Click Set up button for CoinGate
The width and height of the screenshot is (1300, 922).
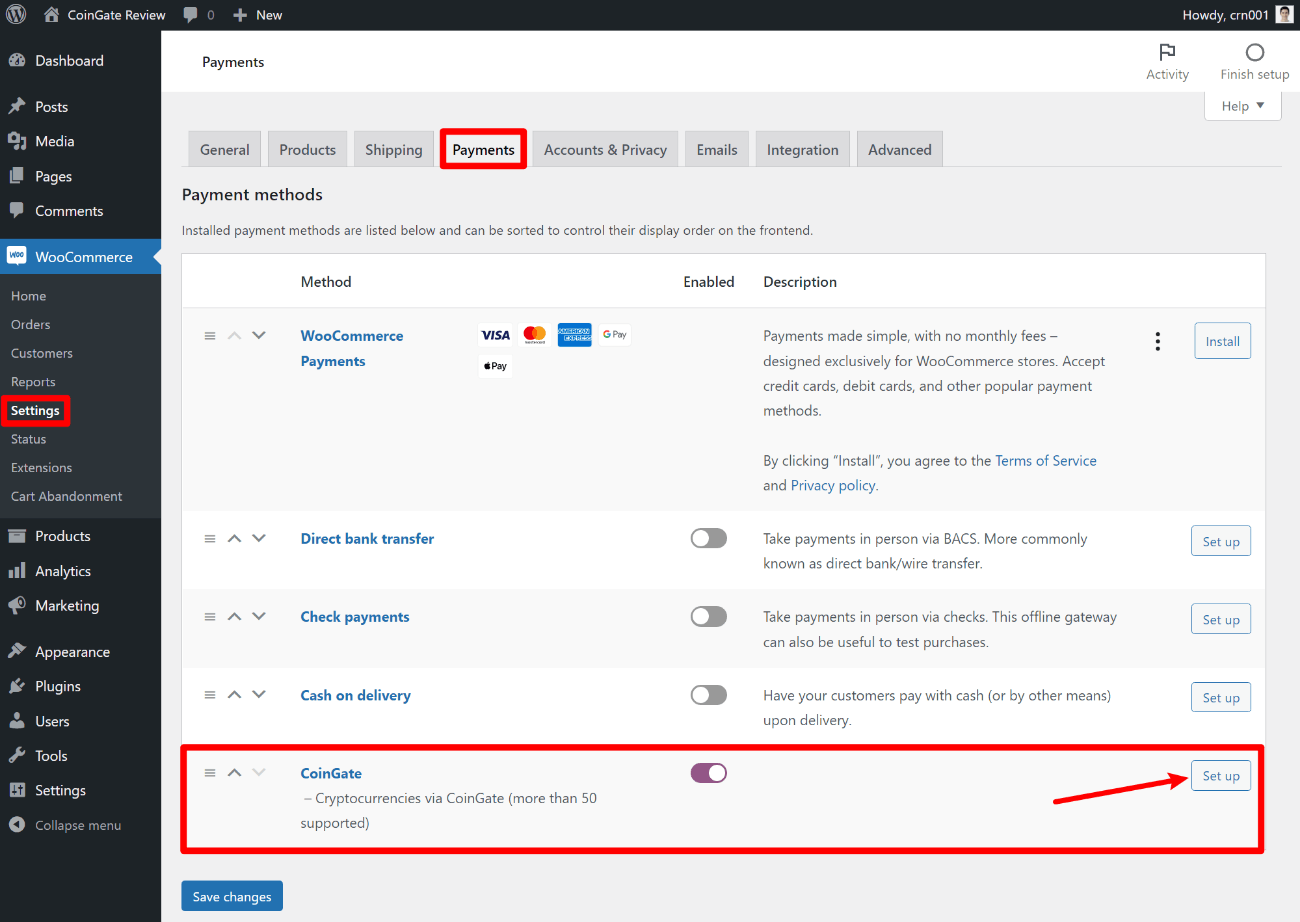1221,776
